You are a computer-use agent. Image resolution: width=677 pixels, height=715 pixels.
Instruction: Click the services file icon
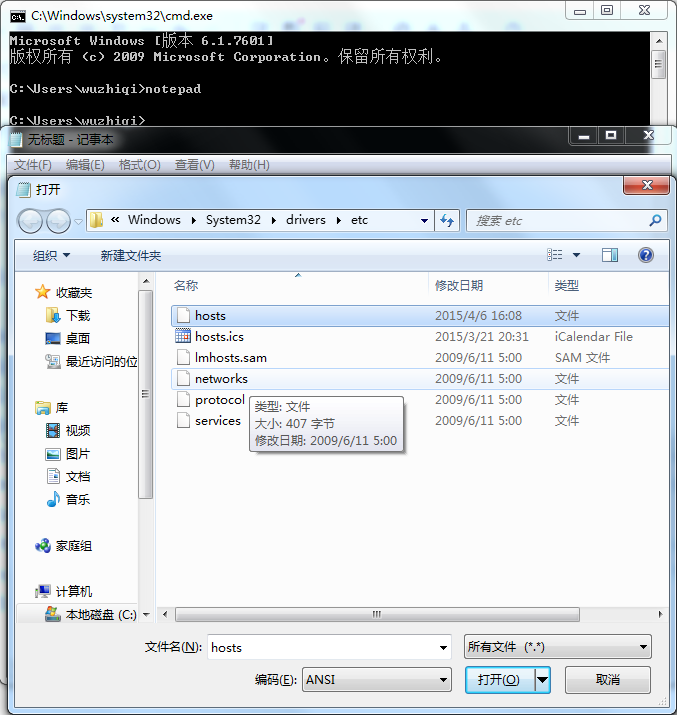click(183, 420)
